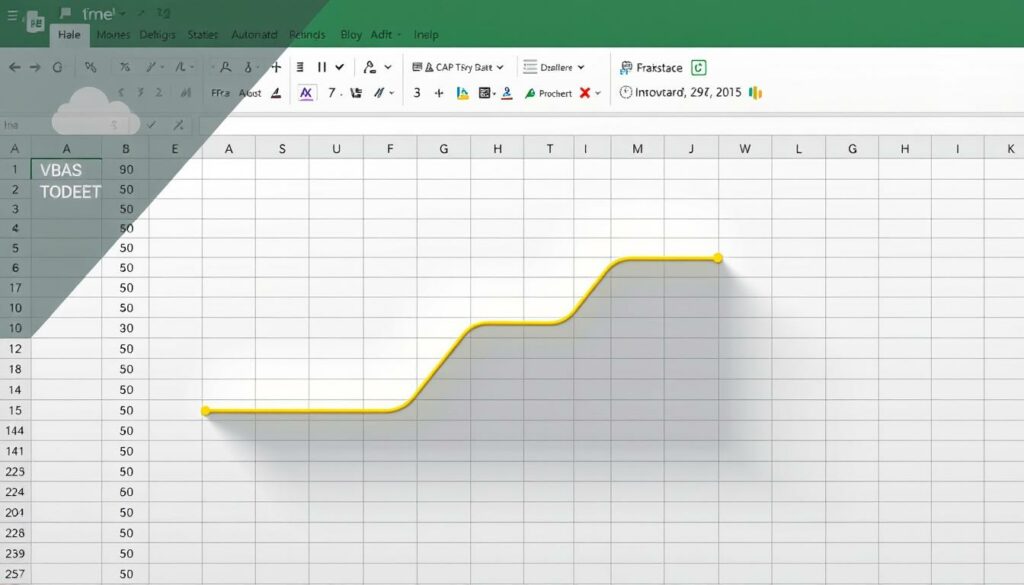Image resolution: width=1024 pixels, height=585 pixels.
Task: Click the table grid icon with dropdown
Action: (487, 93)
